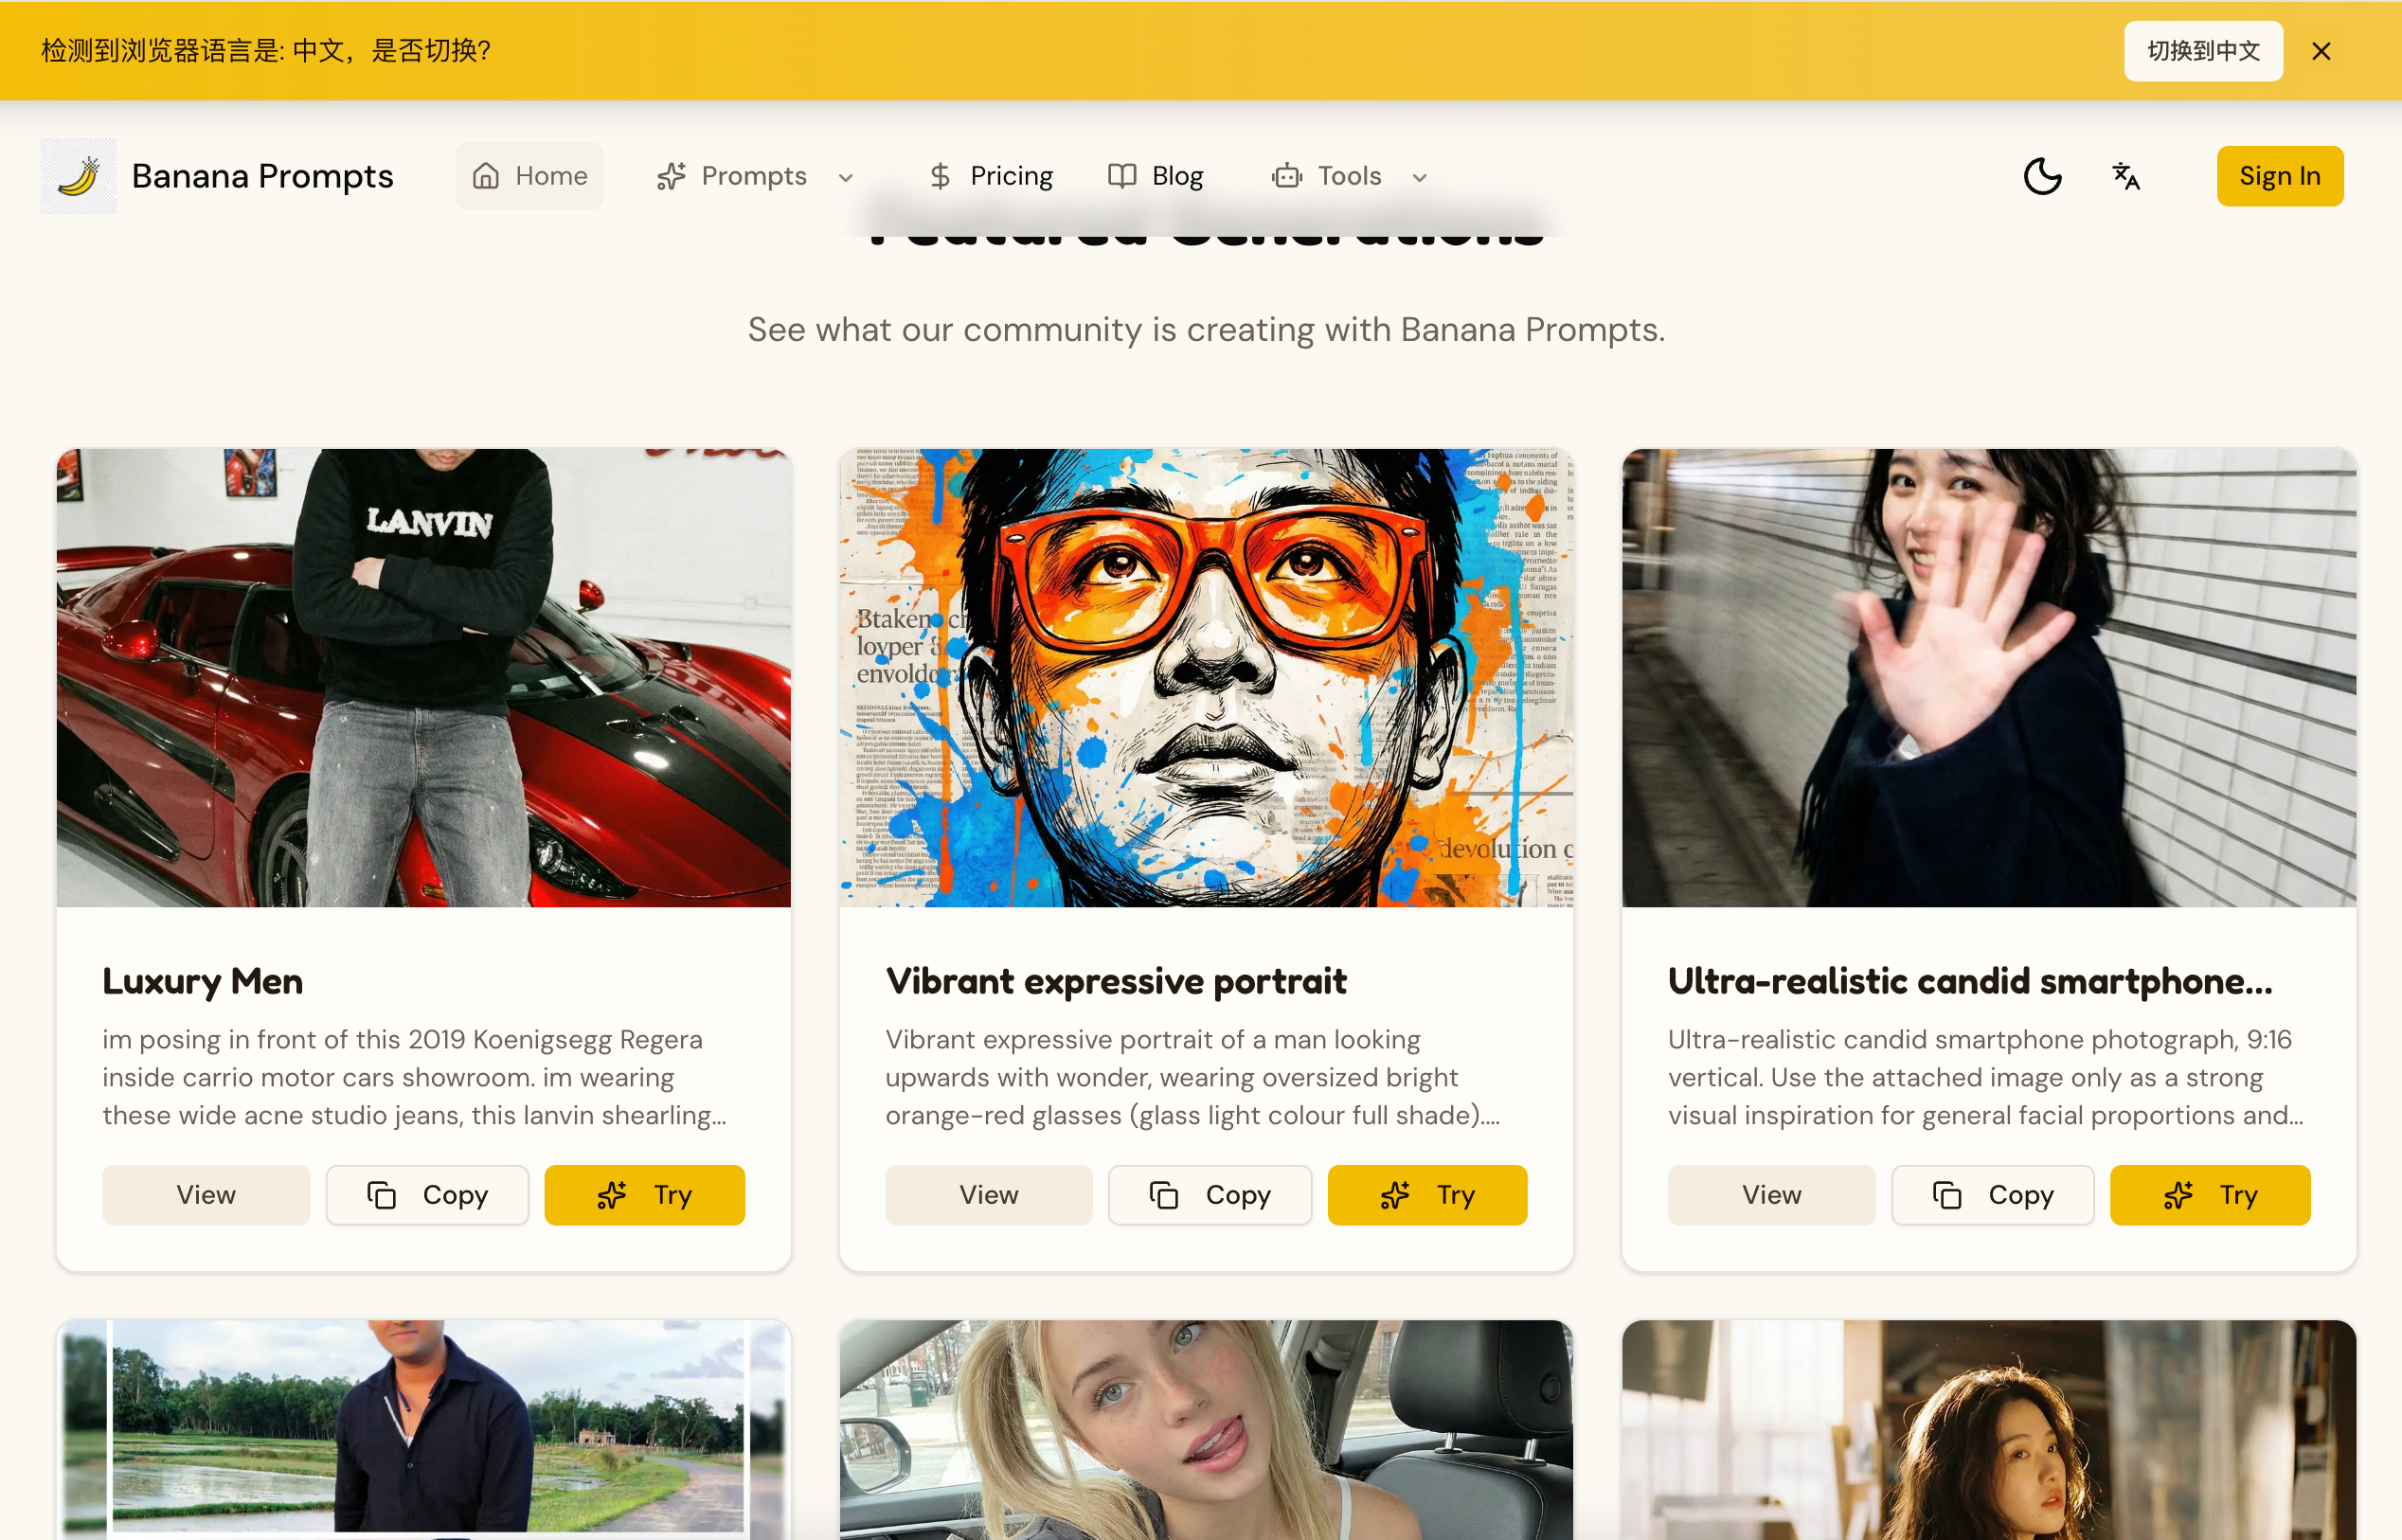Open the language translate icon
This screenshot has width=2402, height=1540.
[x=2125, y=176]
